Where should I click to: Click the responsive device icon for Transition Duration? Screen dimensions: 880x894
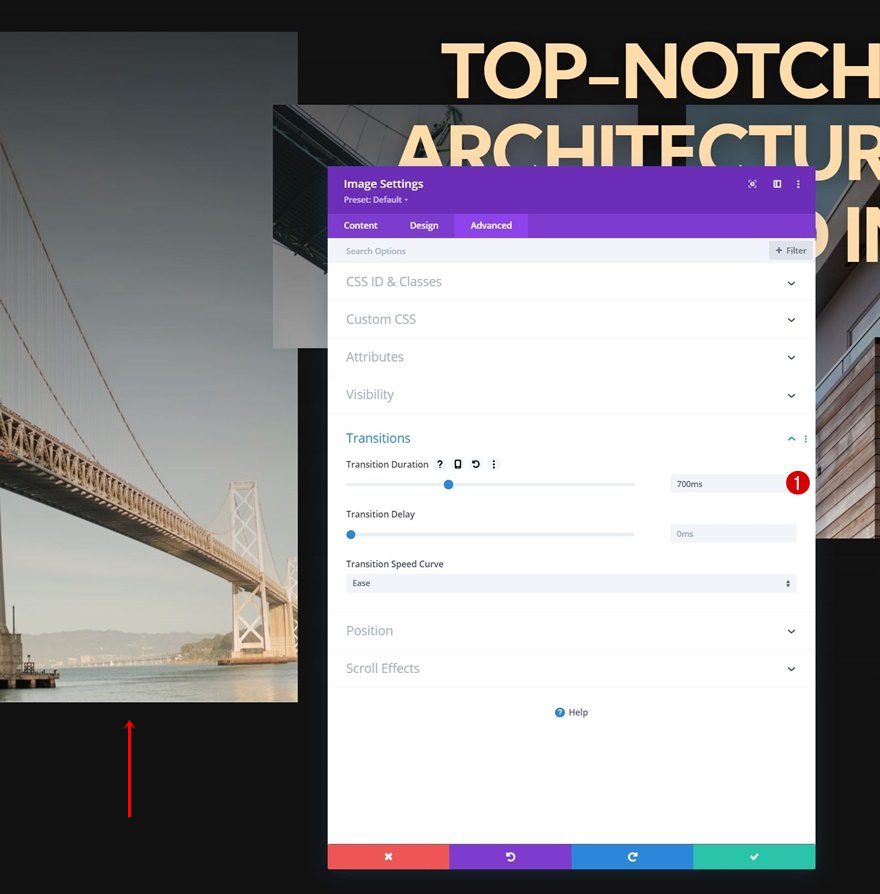pos(457,464)
